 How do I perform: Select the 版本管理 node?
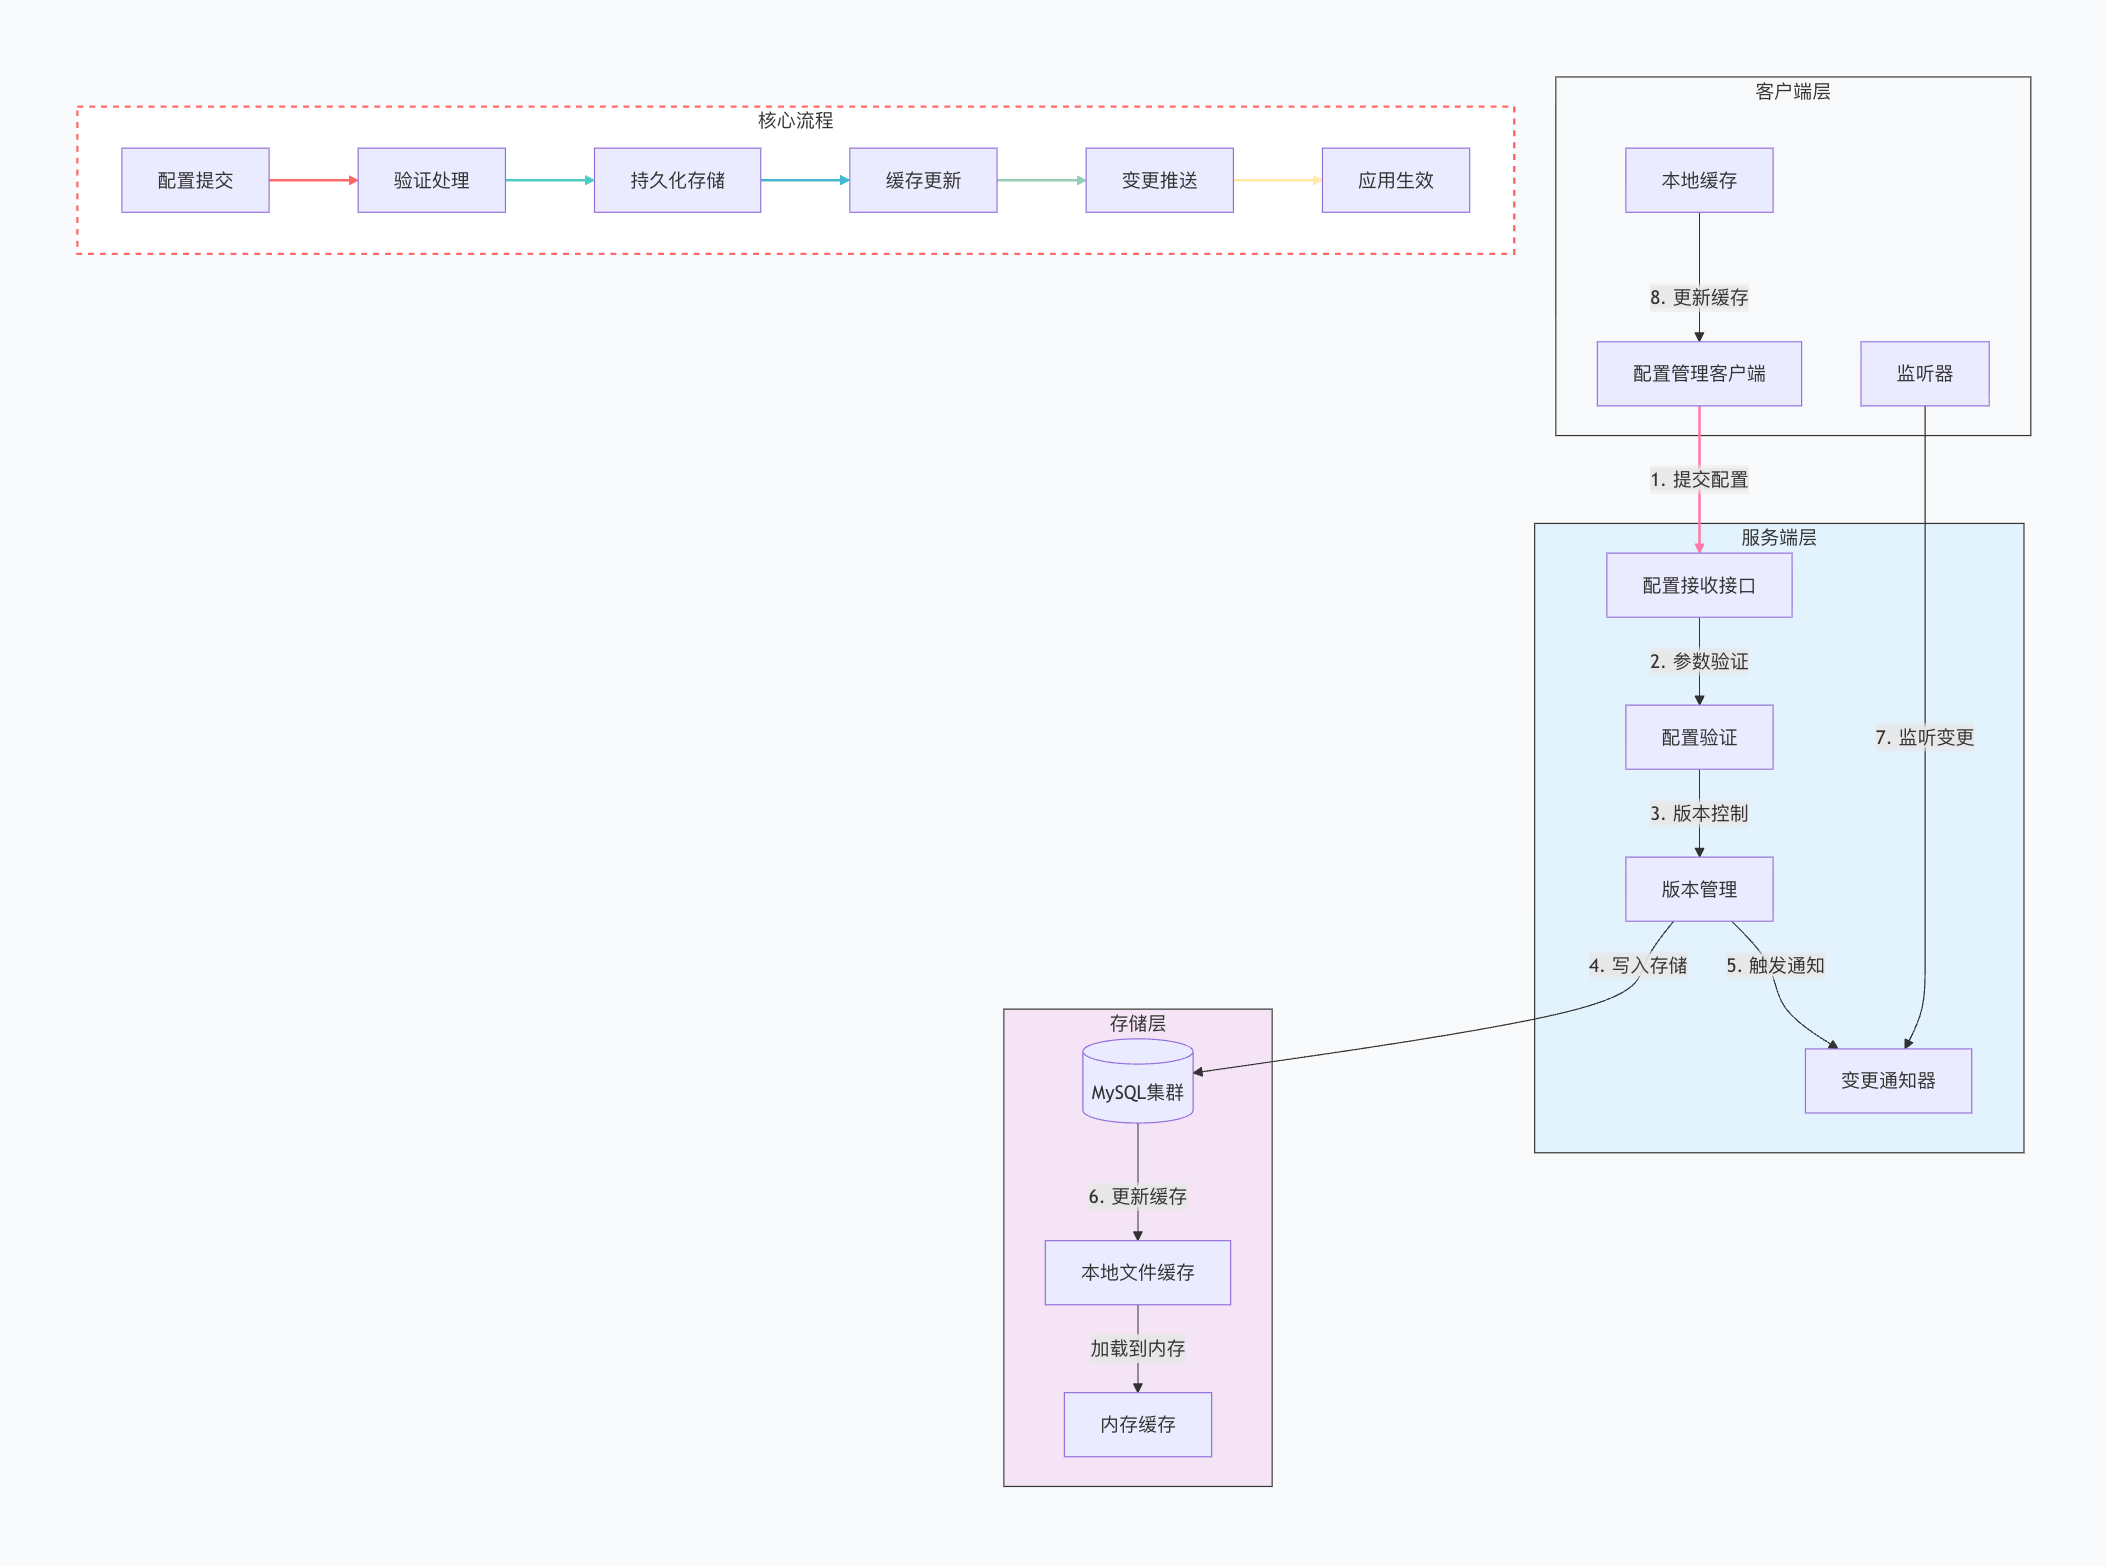(x=1698, y=889)
